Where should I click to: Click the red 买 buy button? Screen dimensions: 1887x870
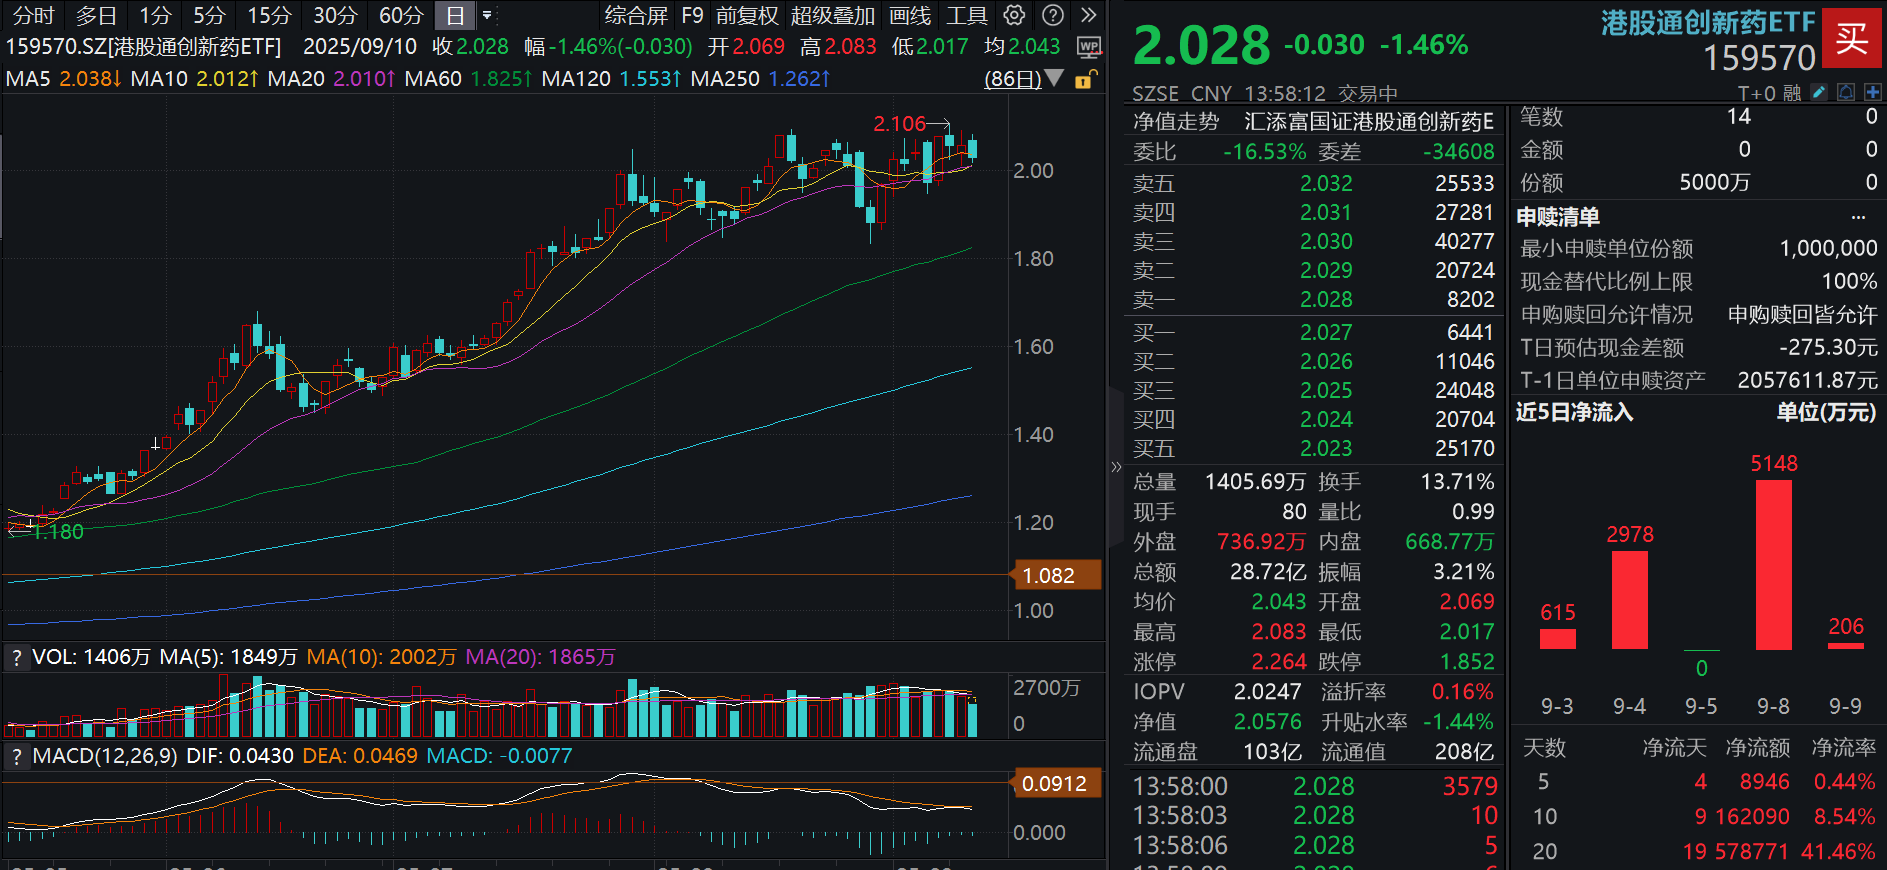[1851, 39]
